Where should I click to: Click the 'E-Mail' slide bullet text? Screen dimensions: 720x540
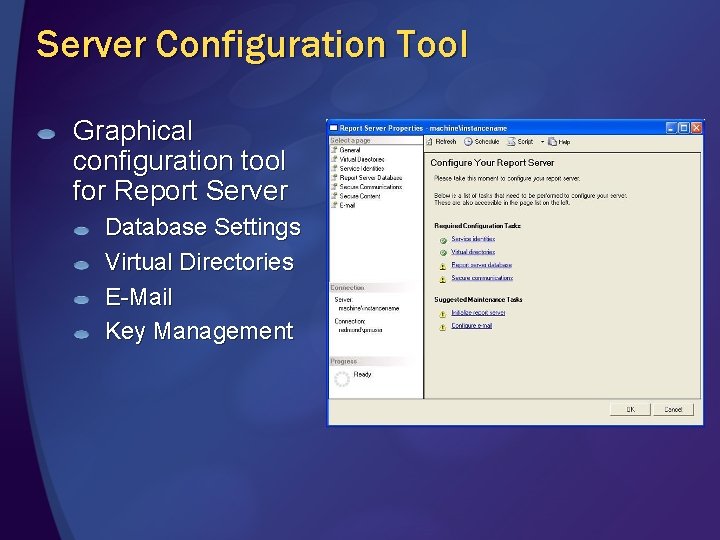139,297
